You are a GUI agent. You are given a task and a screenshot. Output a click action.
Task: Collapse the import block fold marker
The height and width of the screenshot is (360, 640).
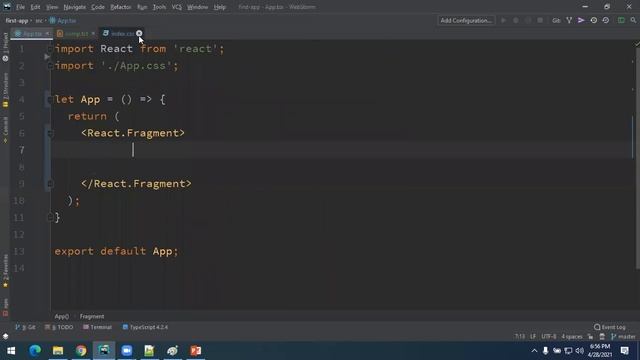50,49
